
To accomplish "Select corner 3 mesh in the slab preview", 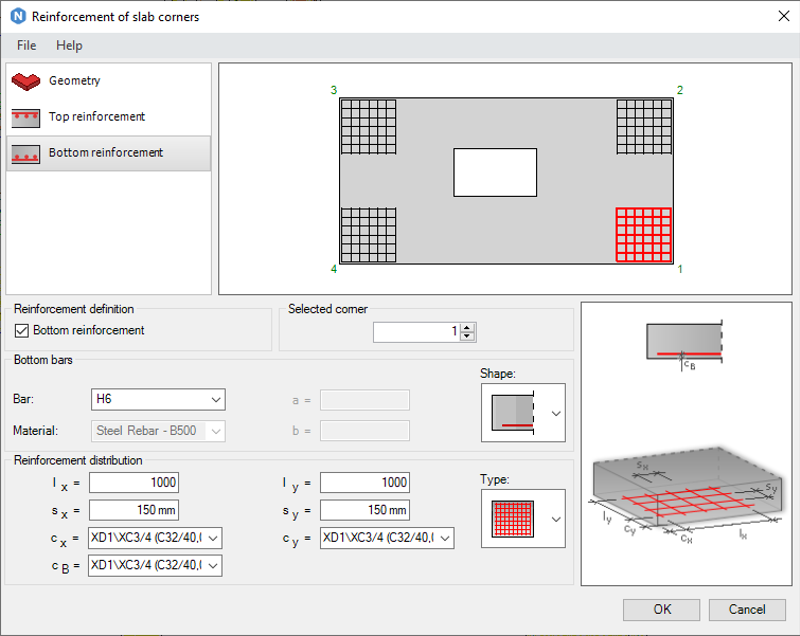I will (x=368, y=126).
